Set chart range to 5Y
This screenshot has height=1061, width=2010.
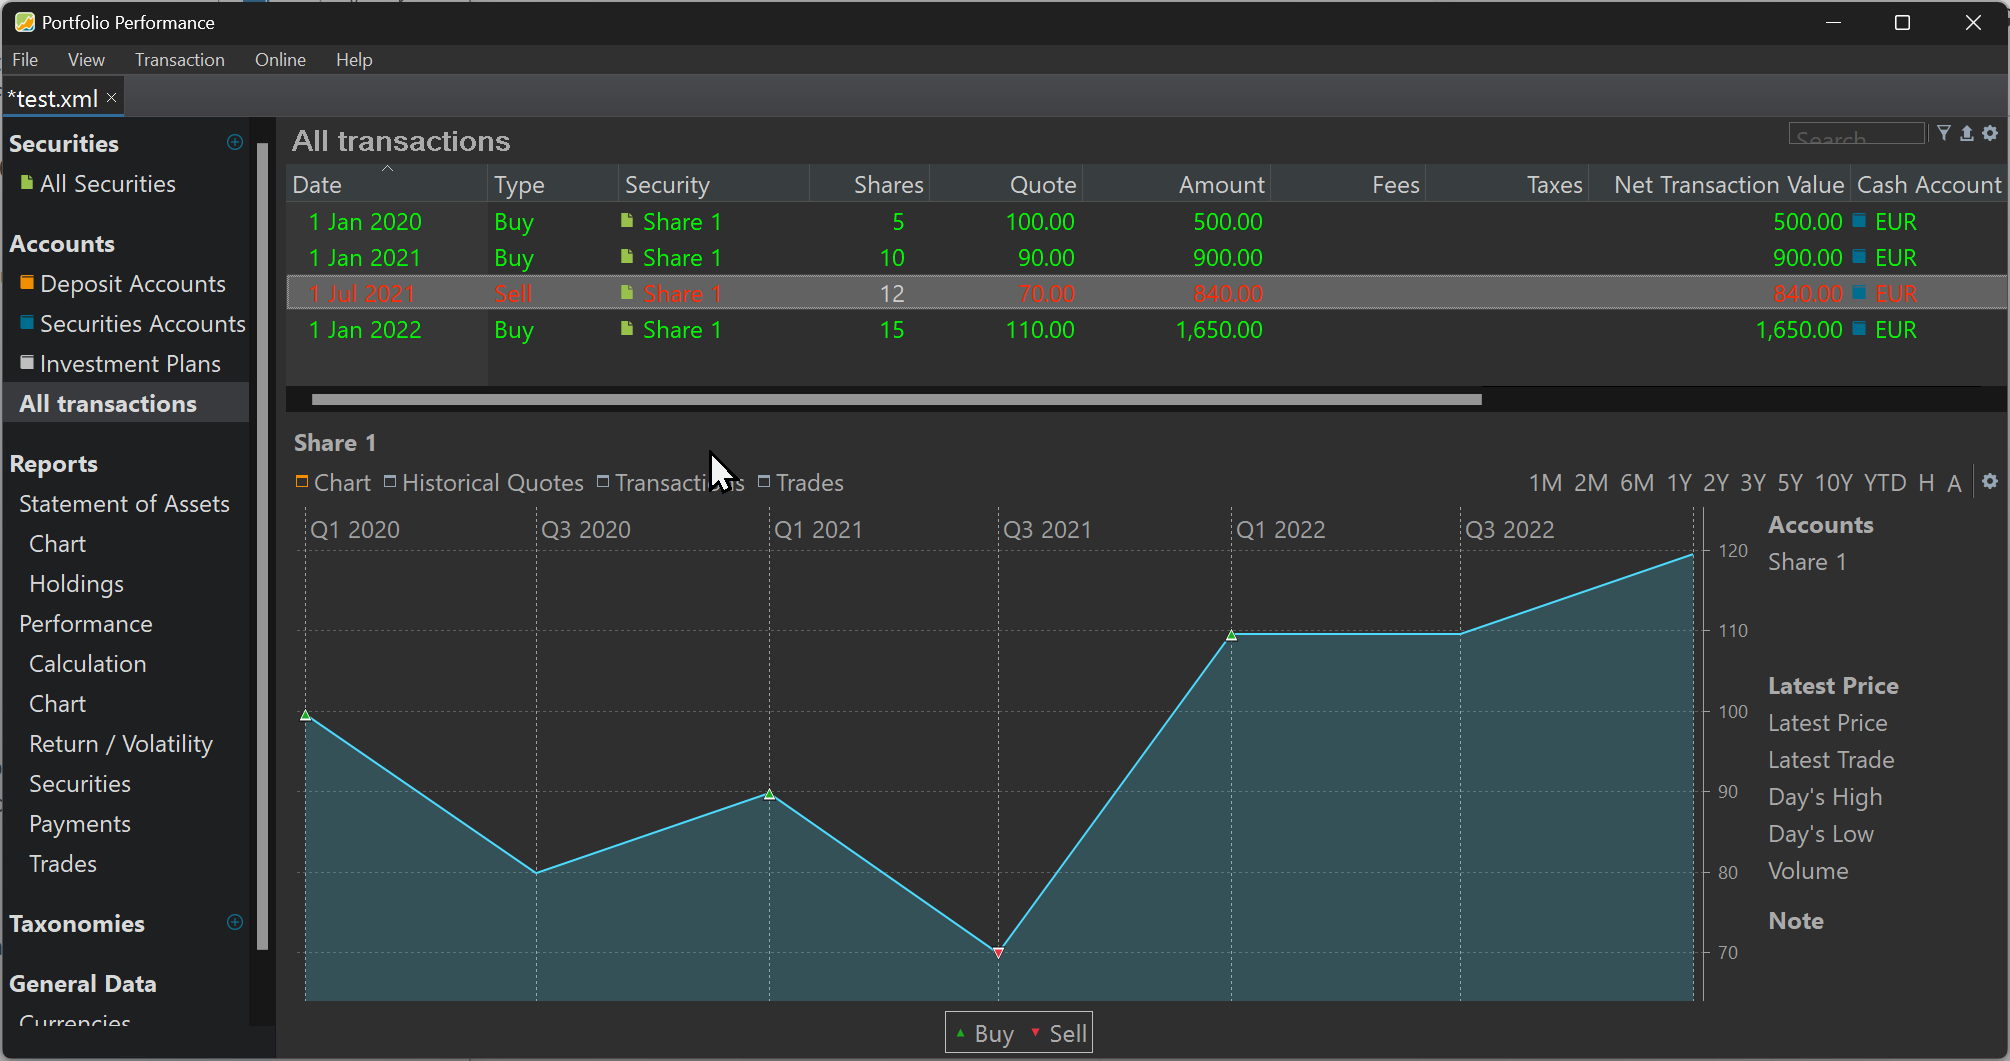[x=1790, y=483]
